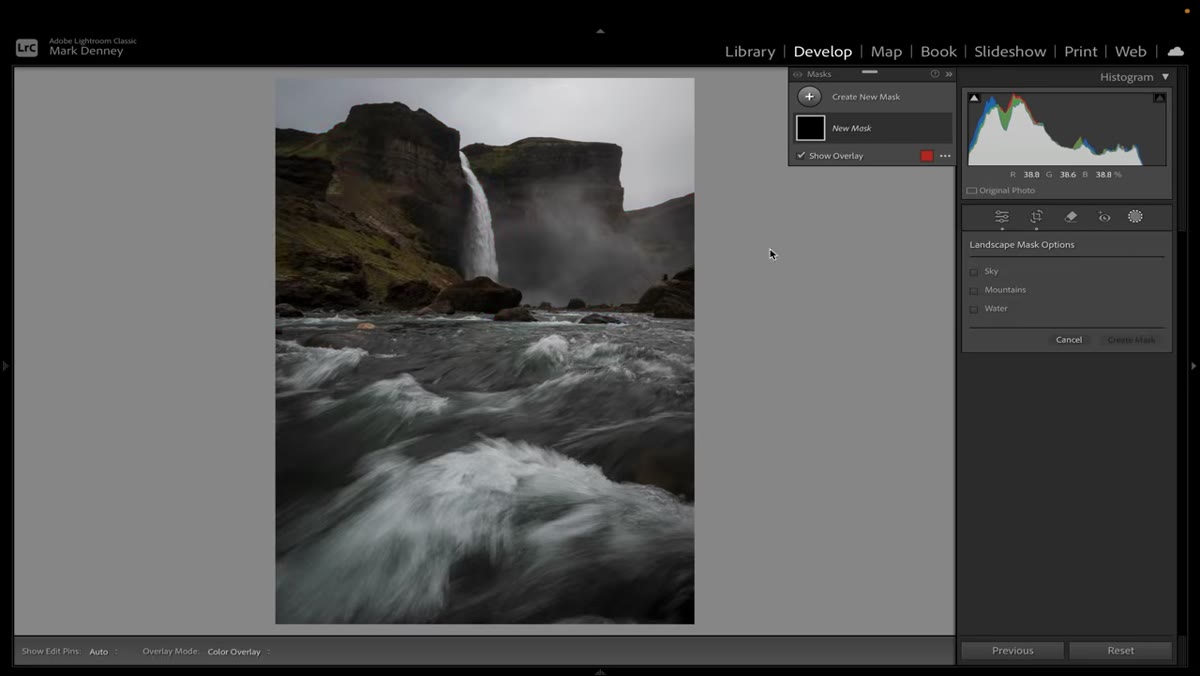
Task: Select the Crop overlay tool icon
Action: (1036, 217)
